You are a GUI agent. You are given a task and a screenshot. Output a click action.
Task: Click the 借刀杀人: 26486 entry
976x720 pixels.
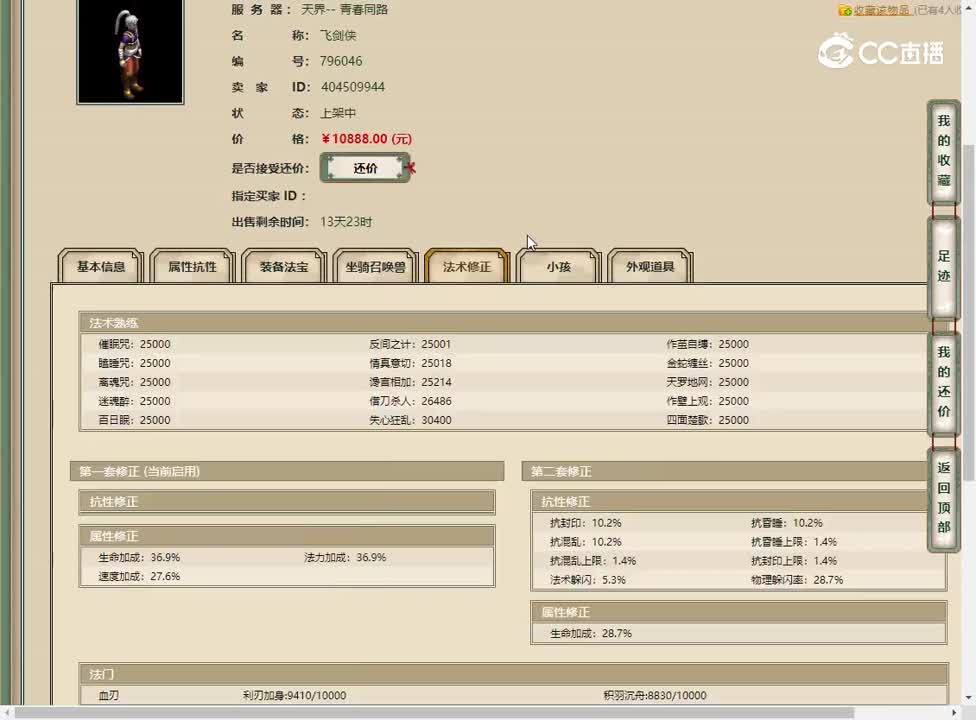pyautogui.click(x=410, y=401)
